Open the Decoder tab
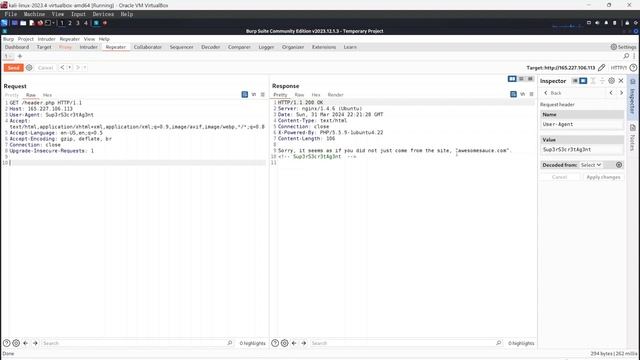This screenshot has width=640, height=360. click(211, 47)
